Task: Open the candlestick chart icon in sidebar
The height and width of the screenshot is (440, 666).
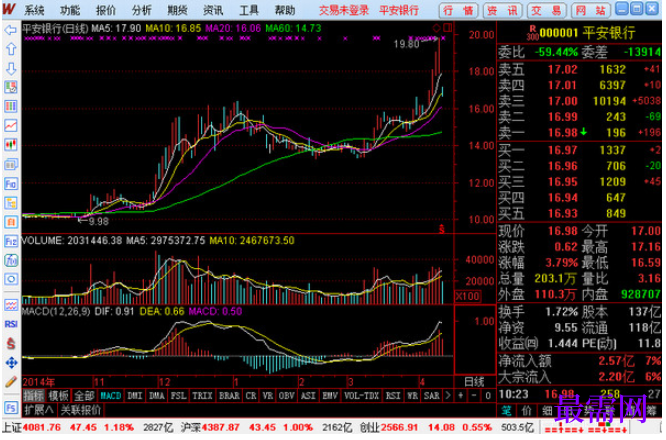Action: [x=10, y=145]
